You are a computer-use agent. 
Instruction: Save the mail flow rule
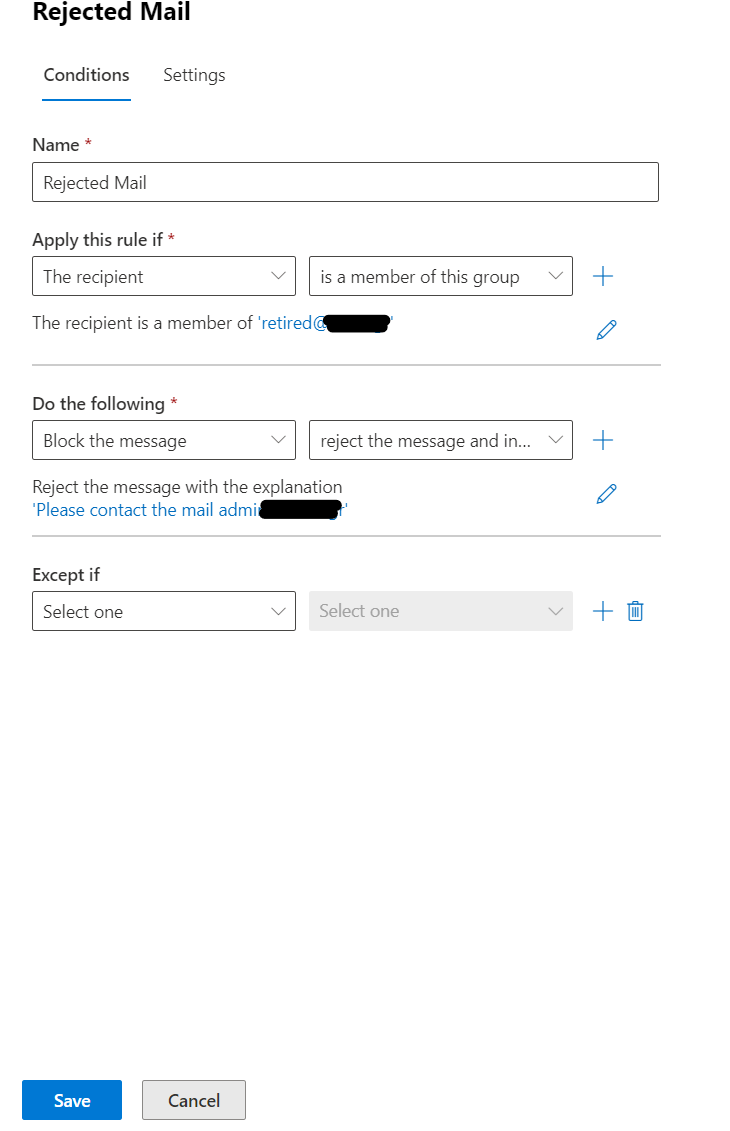72,1100
